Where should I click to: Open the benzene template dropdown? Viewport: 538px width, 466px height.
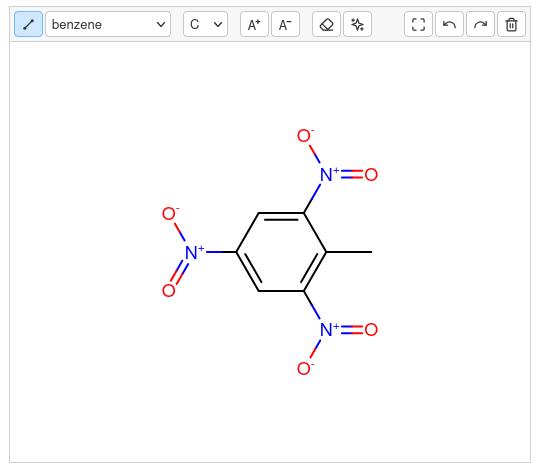click(108, 24)
